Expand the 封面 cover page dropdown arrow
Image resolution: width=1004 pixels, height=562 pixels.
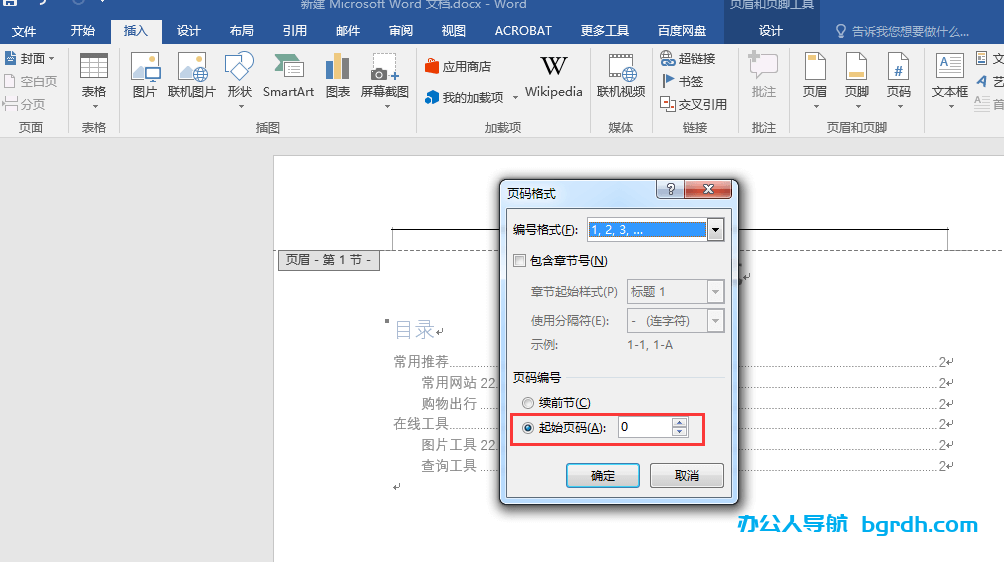pos(52,58)
